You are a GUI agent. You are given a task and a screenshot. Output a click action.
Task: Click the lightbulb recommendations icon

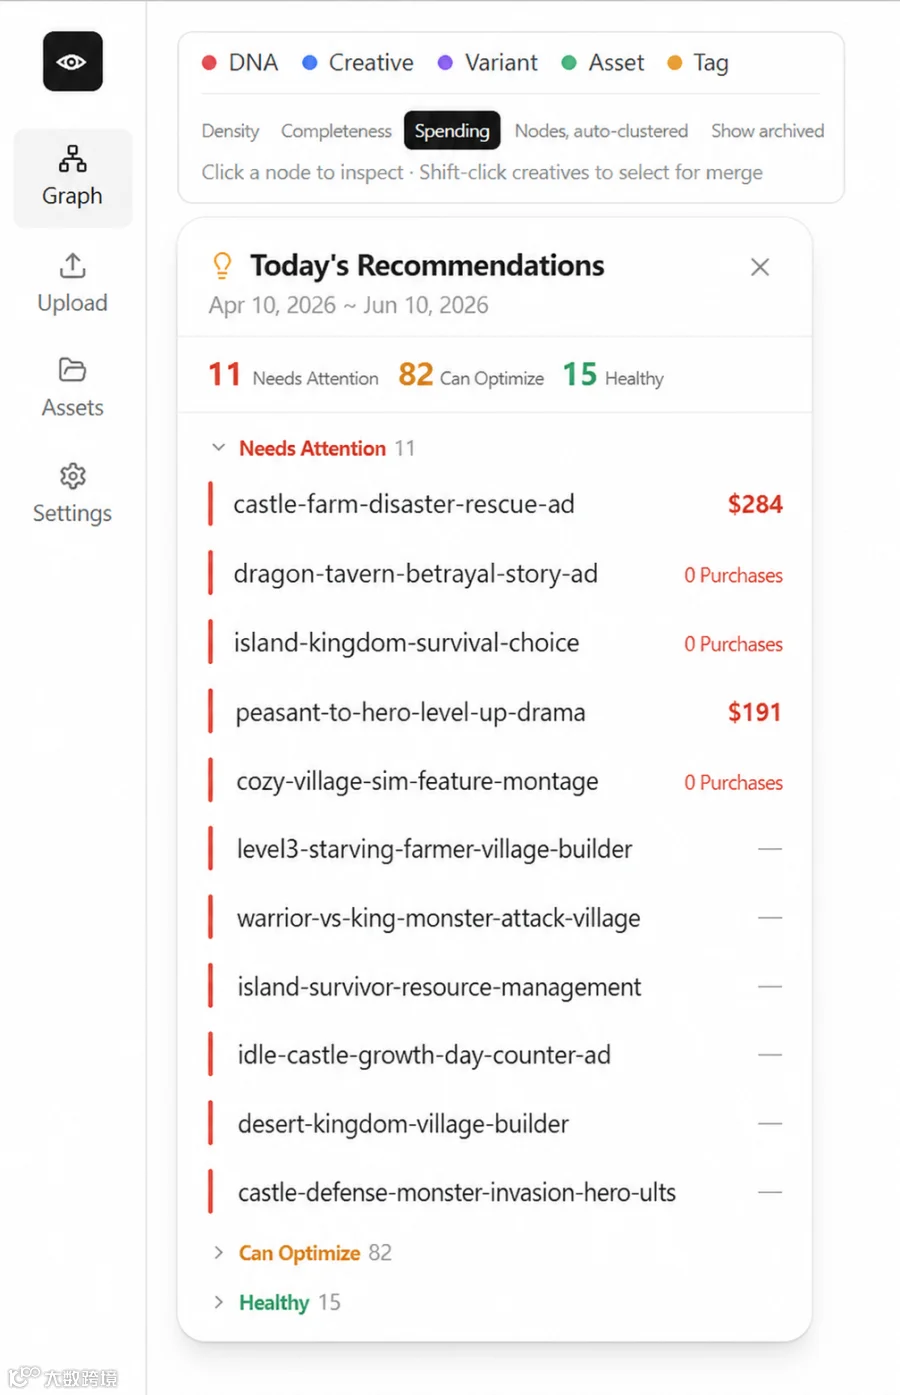(222, 265)
